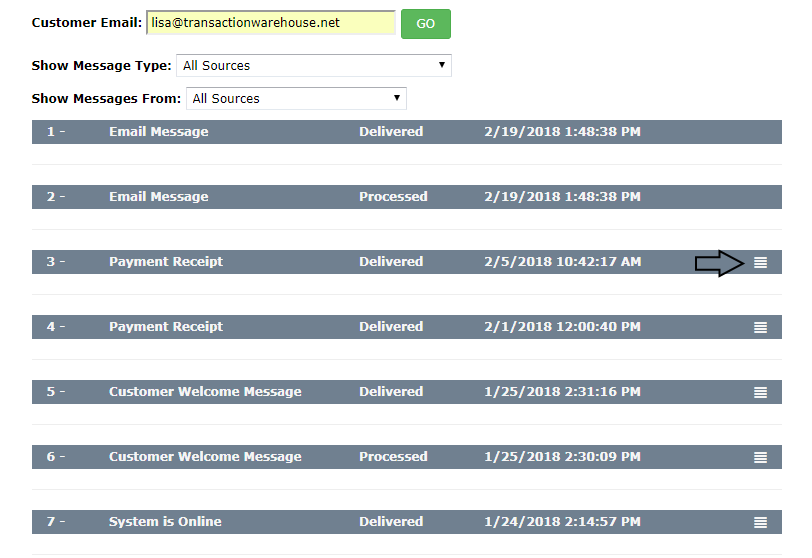Click the System is Online label
The width and height of the screenshot is (812, 558).
tap(165, 522)
